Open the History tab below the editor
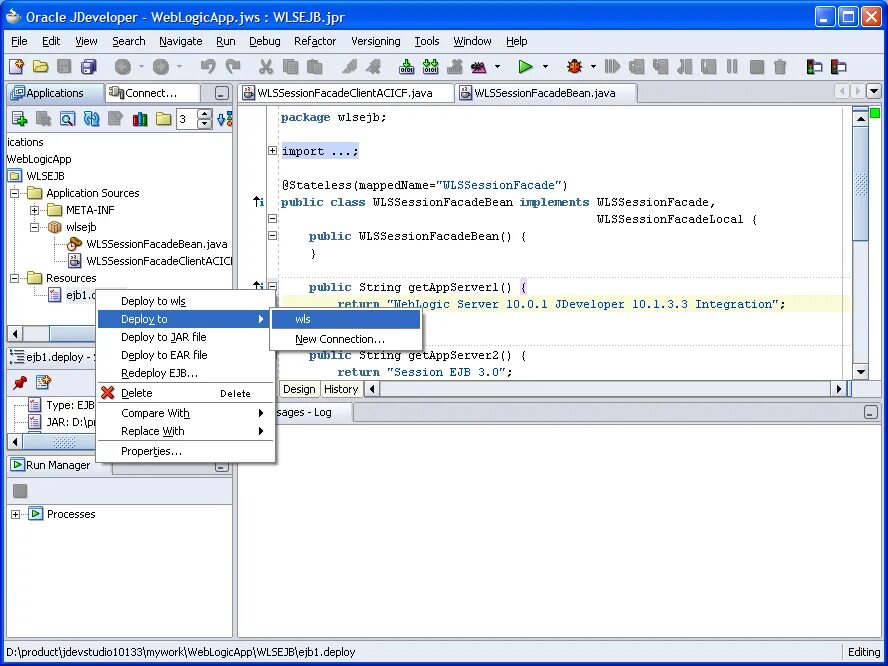 point(341,389)
